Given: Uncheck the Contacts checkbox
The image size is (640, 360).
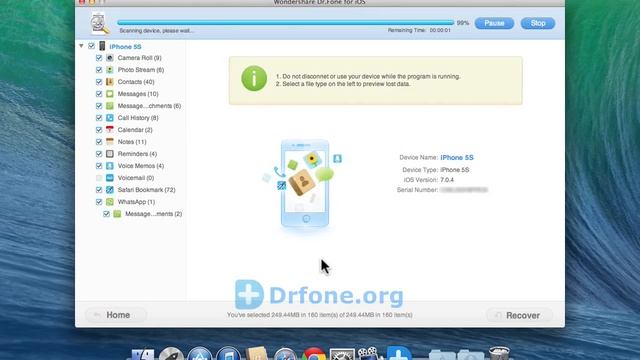Looking at the screenshot, I should 99,82.
